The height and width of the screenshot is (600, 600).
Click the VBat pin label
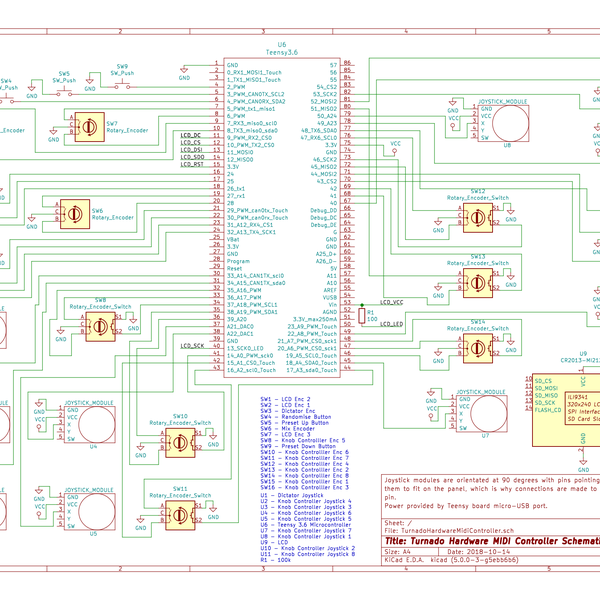pyautogui.click(x=233, y=240)
